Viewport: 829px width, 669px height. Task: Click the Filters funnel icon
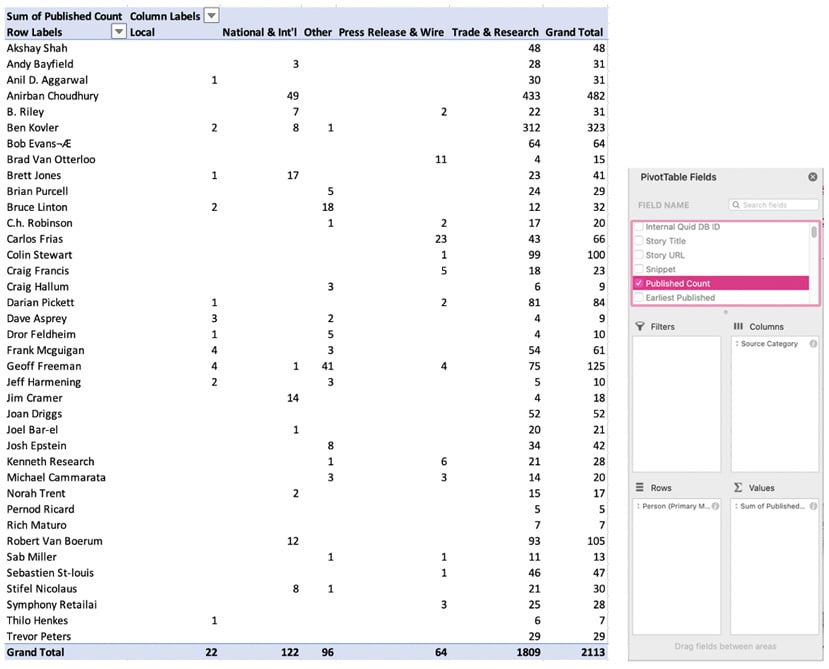[640, 326]
